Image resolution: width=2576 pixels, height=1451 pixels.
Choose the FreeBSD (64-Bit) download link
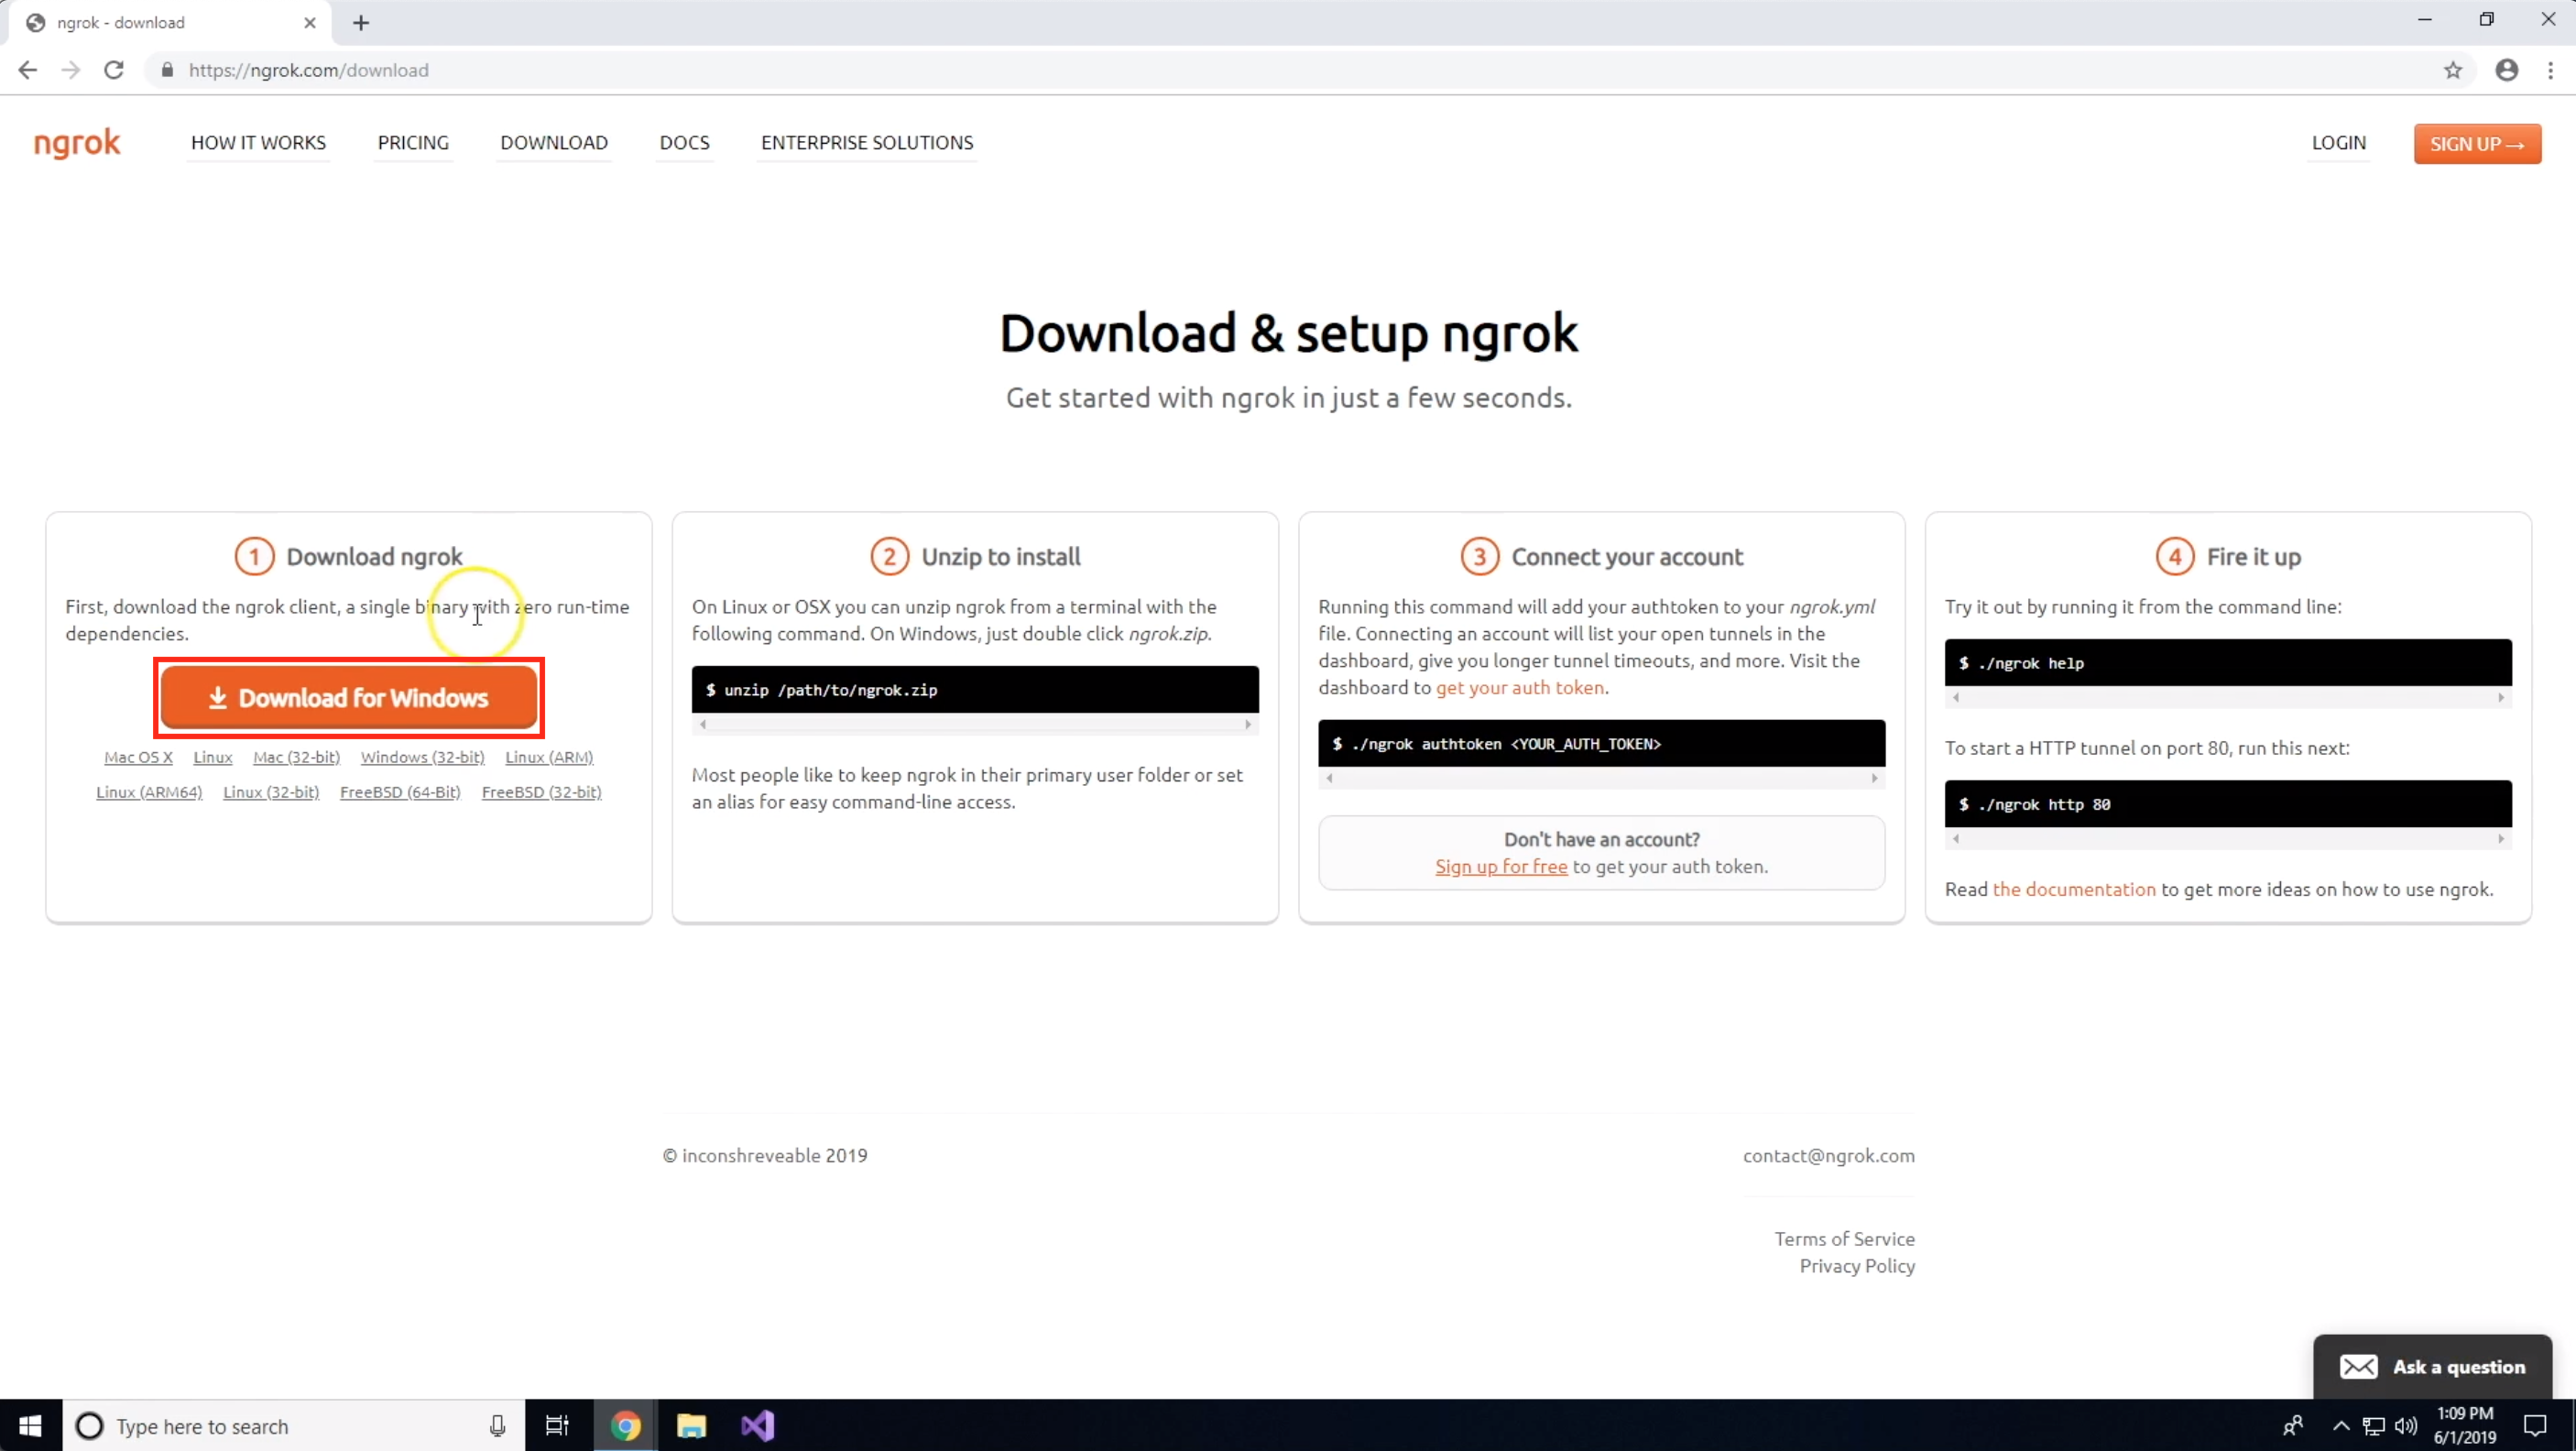(x=400, y=792)
